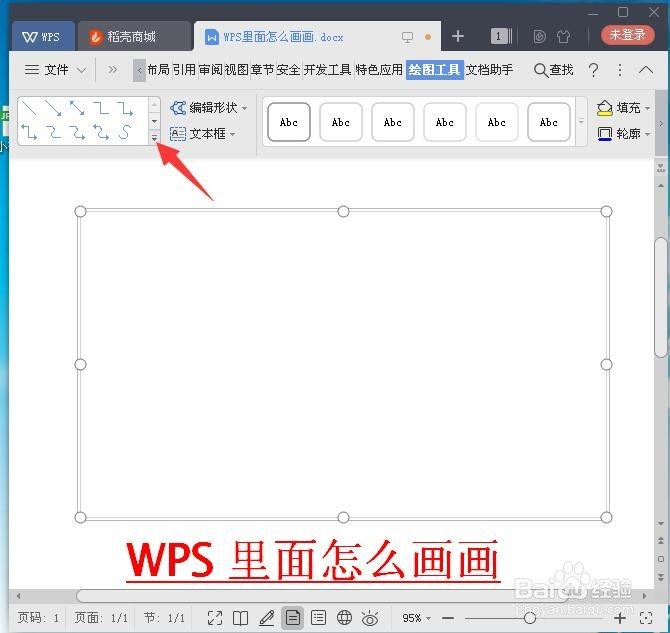Screen dimensions: 670x633
Task: Expand the shapes gallery list
Action: pyautogui.click(x=154, y=137)
